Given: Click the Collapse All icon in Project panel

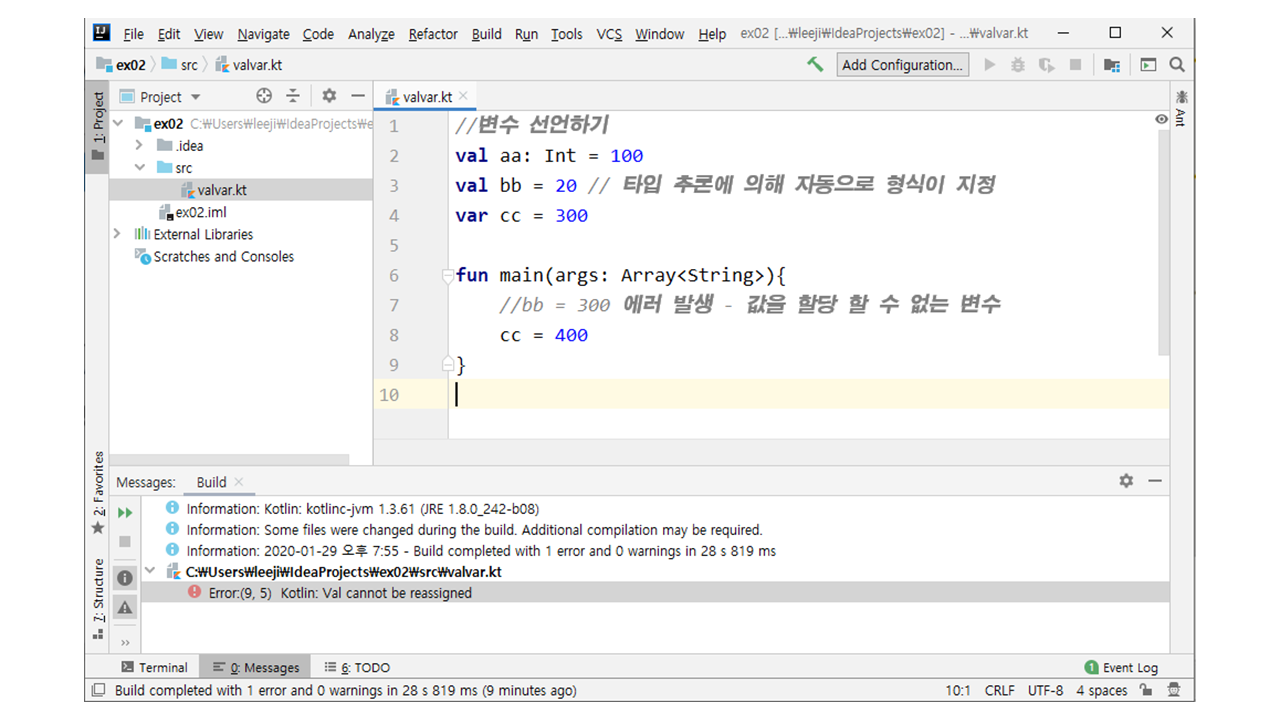Looking at the screenshot, I should point(293,96).
